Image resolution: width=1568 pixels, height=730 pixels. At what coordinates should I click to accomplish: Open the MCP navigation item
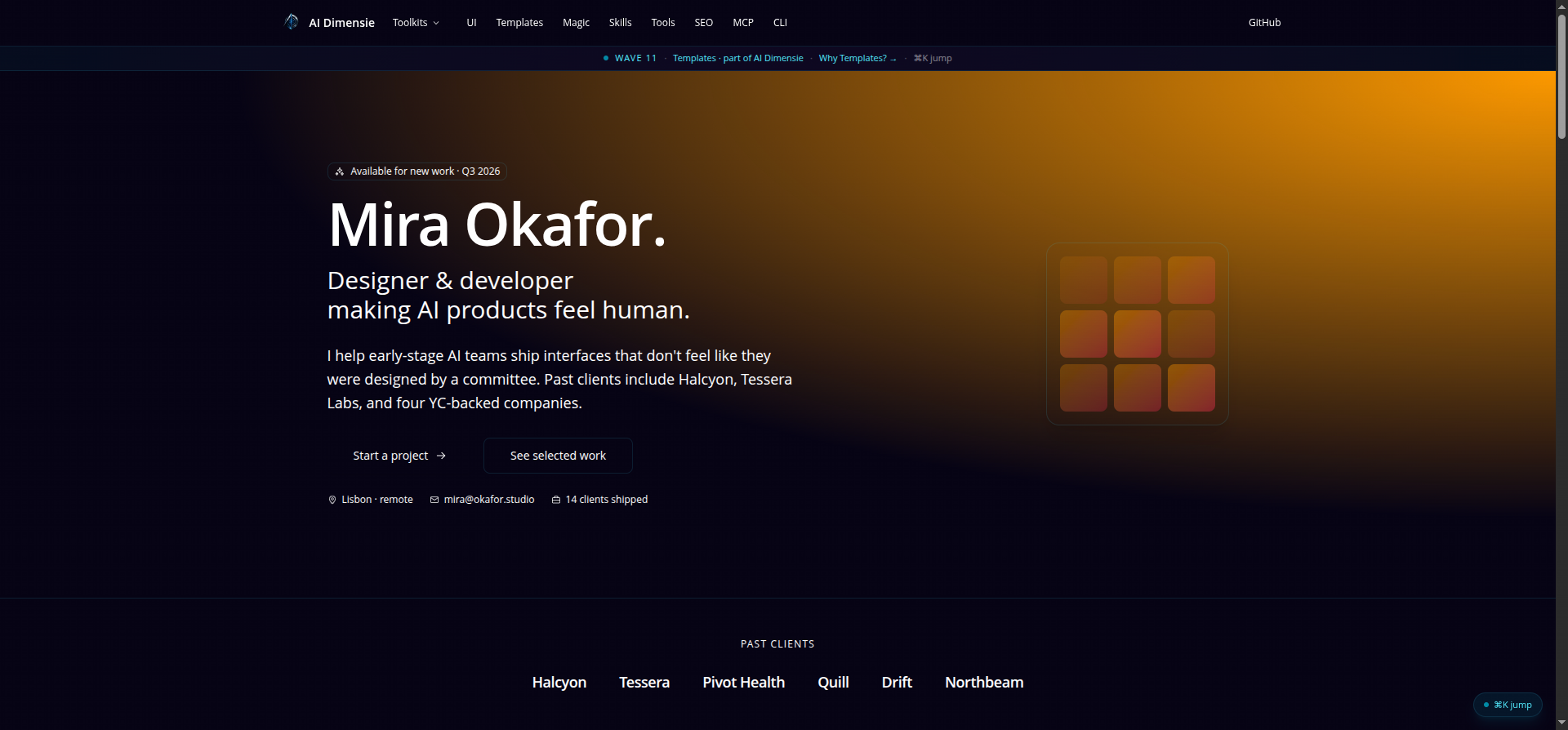[743, 22]
